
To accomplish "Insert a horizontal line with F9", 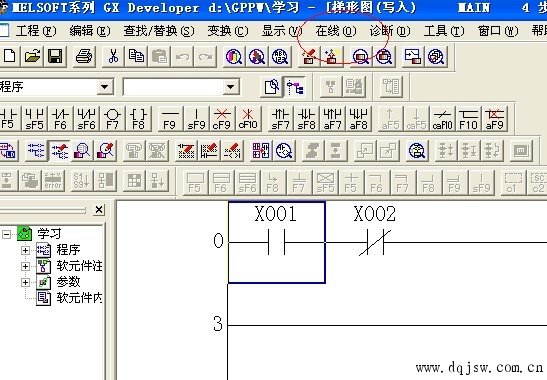I will point(170,119).
